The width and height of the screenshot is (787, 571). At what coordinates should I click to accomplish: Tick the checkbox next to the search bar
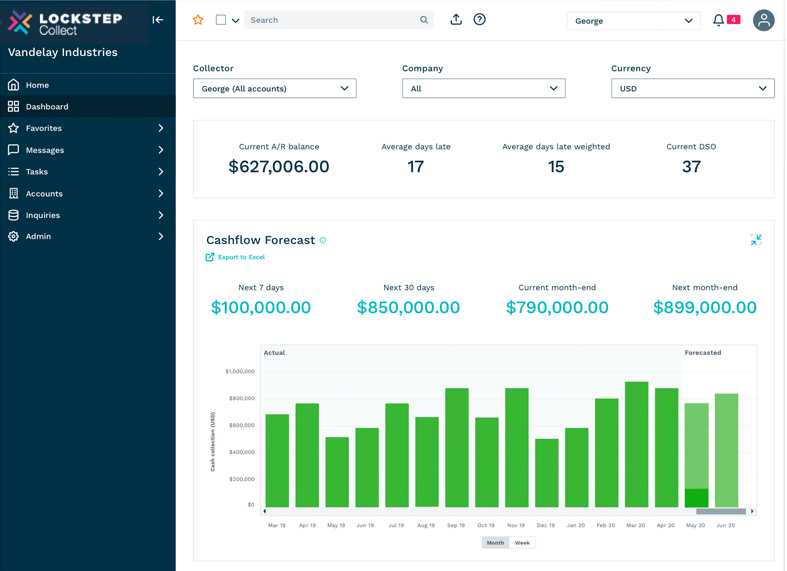(221, 20)
